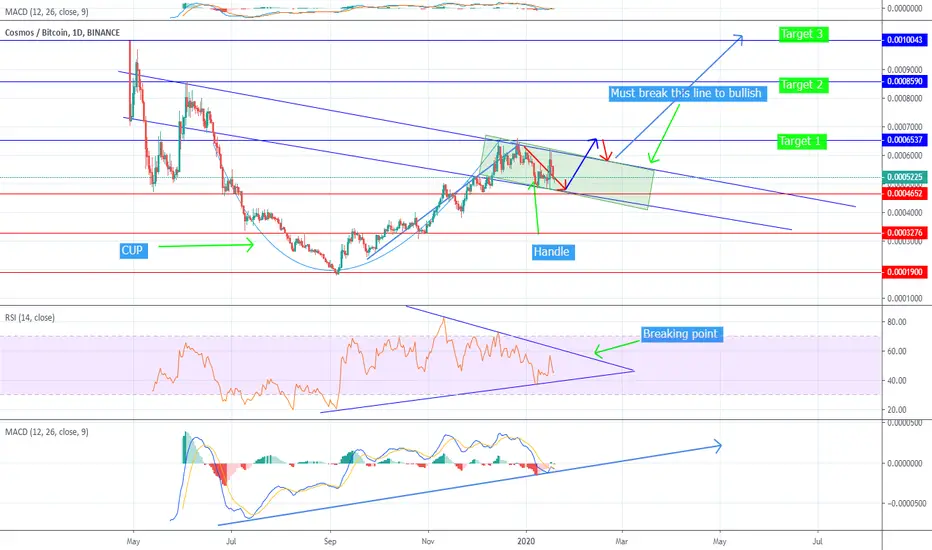Click the Nov date on time axis
The width and height of the screenshot is (932, 550).
pos(428,542)
